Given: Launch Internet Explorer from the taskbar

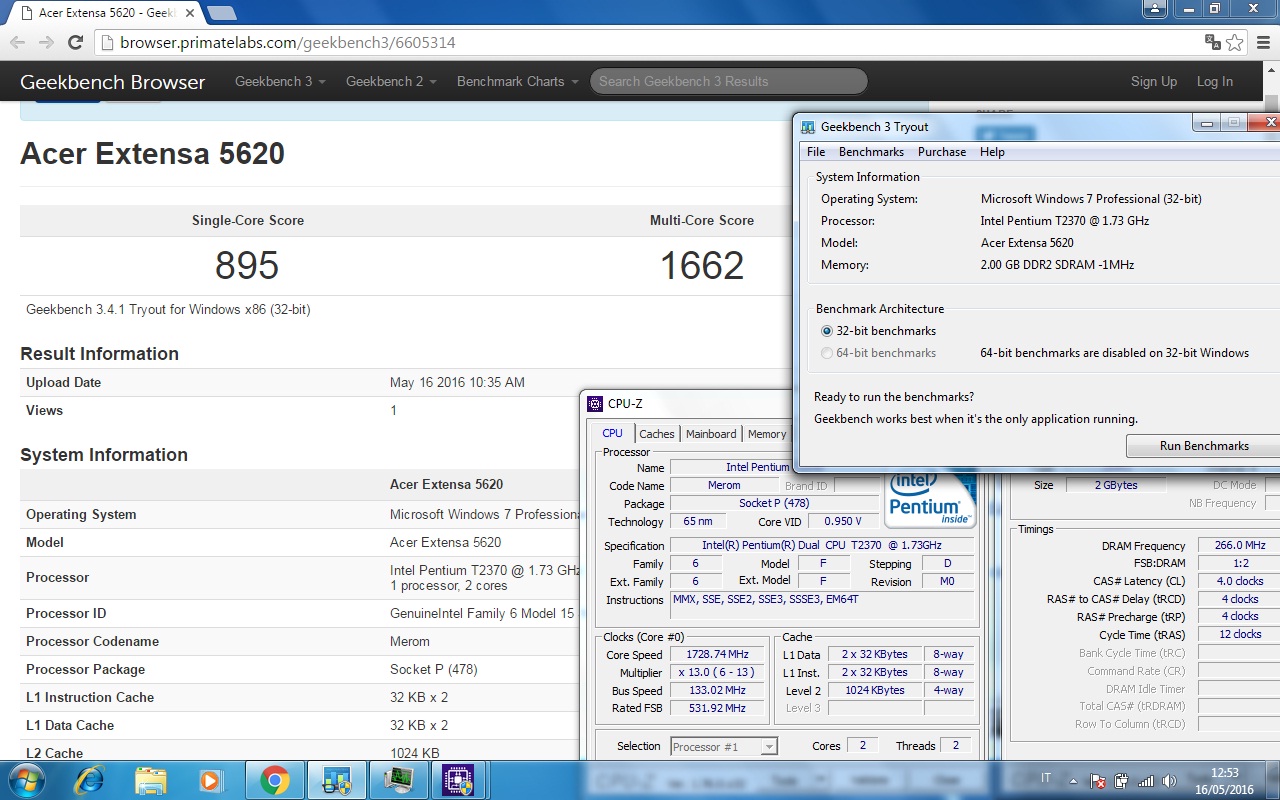Looking at the screenshot, I should [x=88, y=779].
